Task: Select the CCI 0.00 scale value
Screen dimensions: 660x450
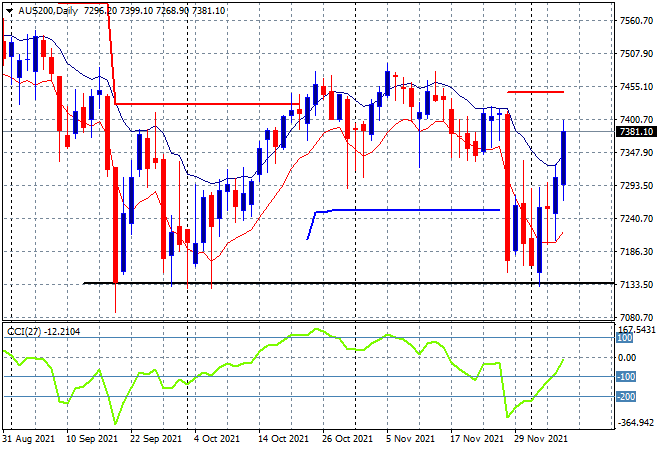Action: pos(626,358)
